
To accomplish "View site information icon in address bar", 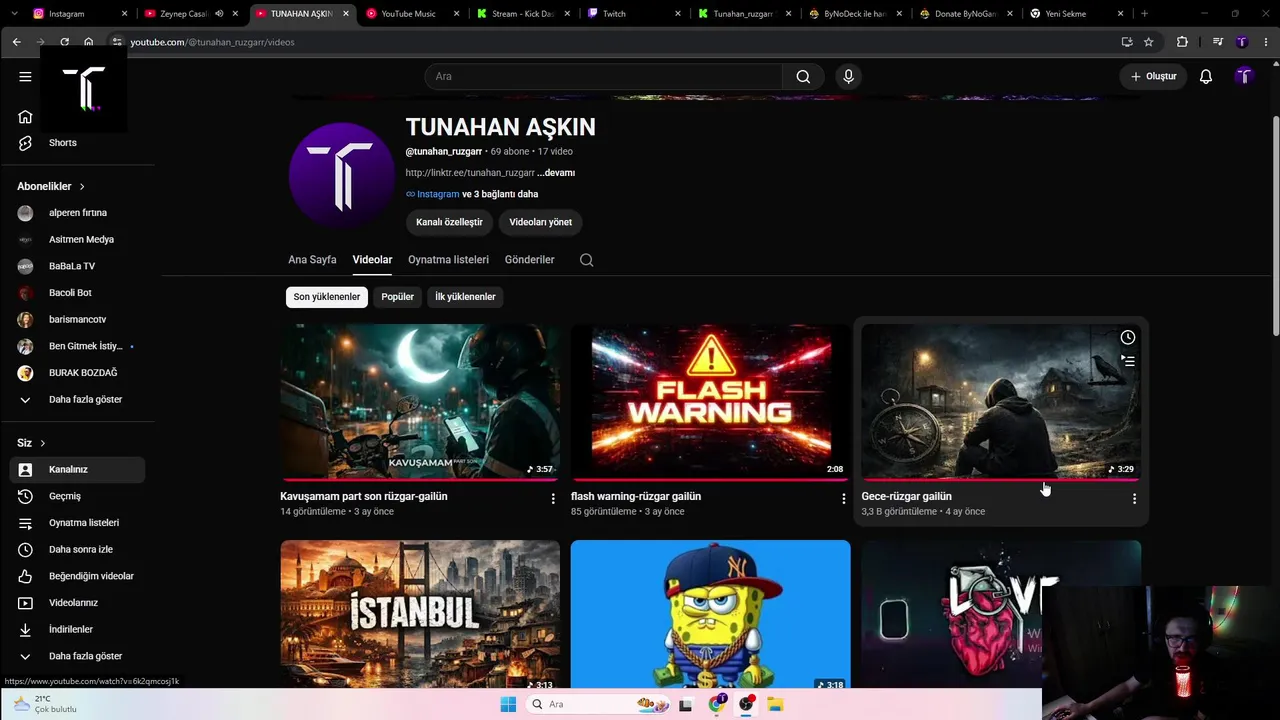I will [x=116, y=42].
